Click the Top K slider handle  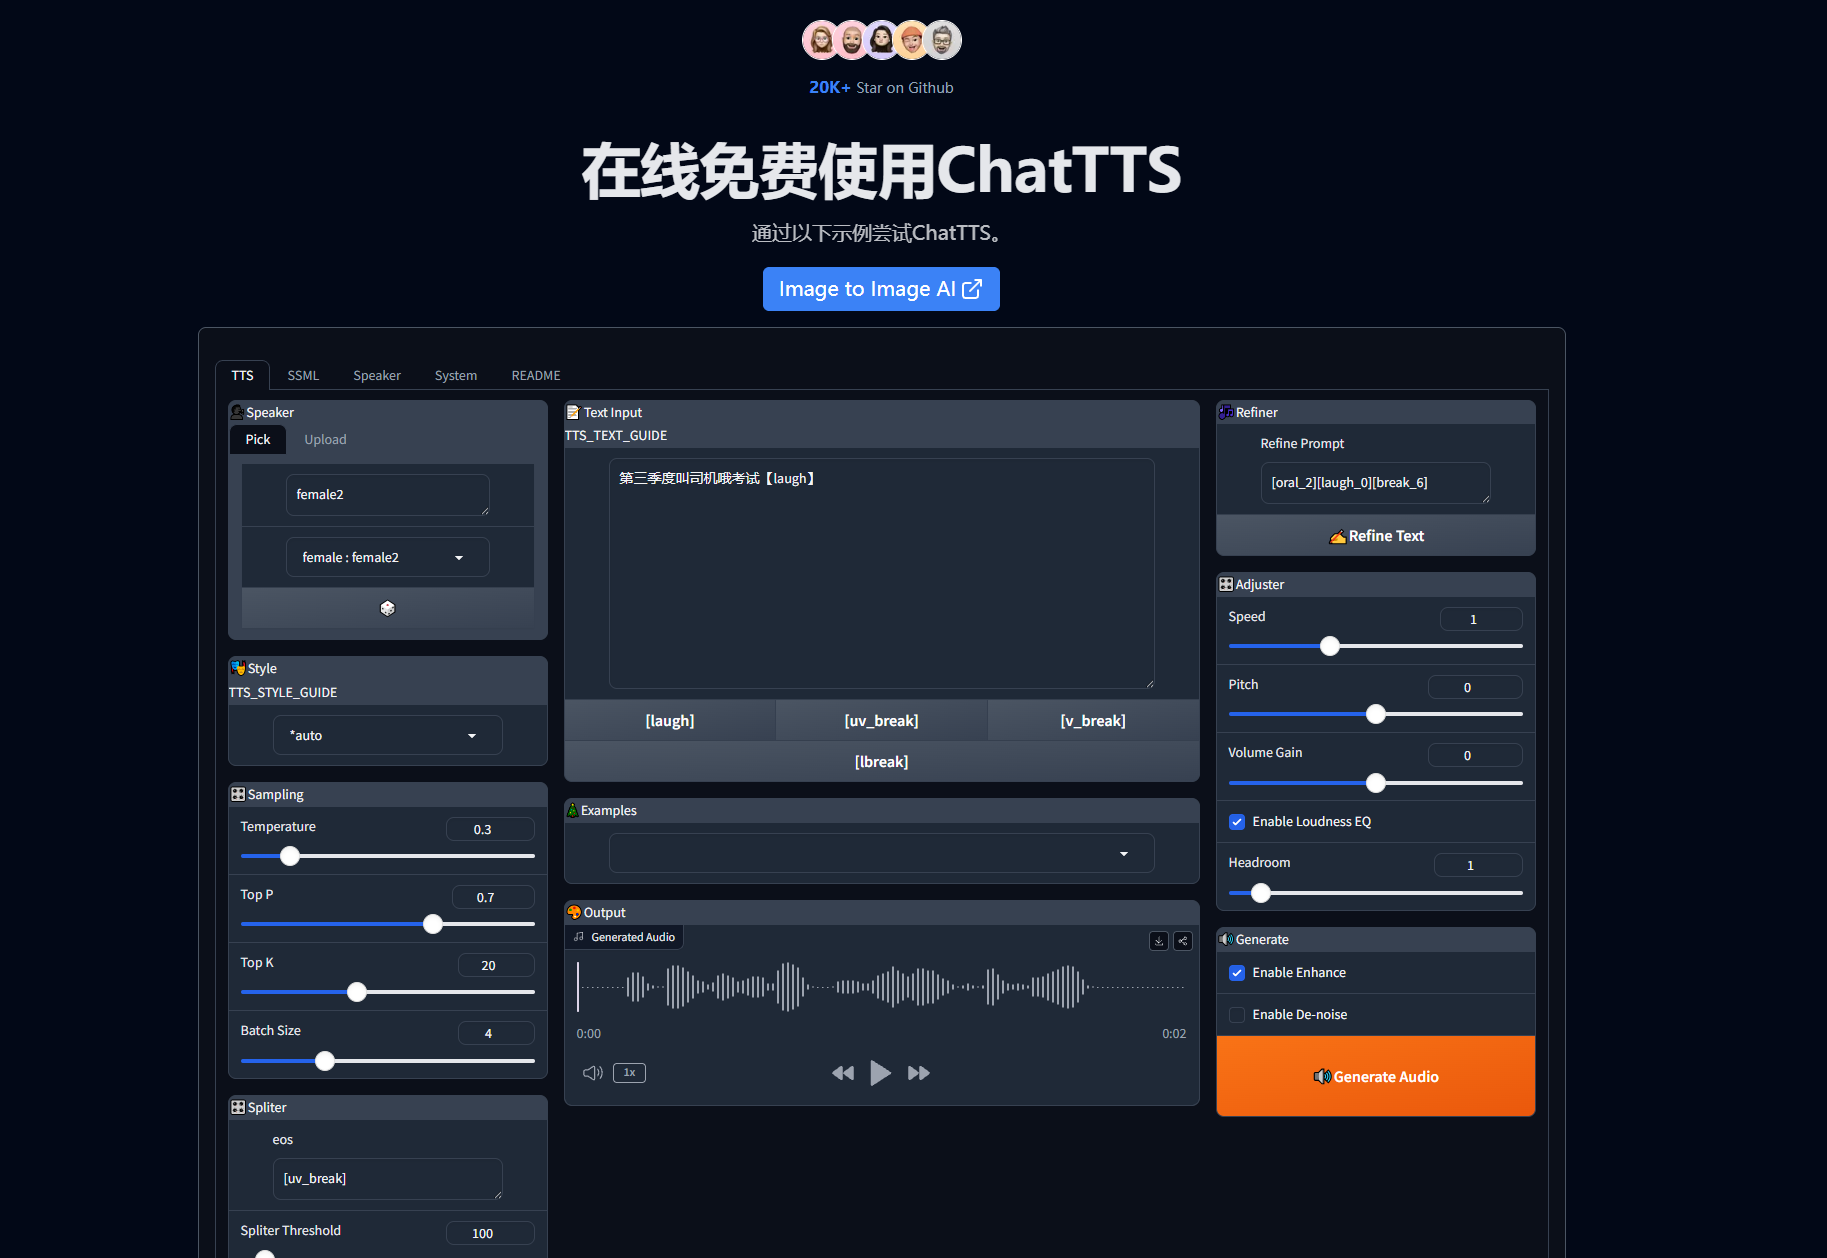[357, 992]
